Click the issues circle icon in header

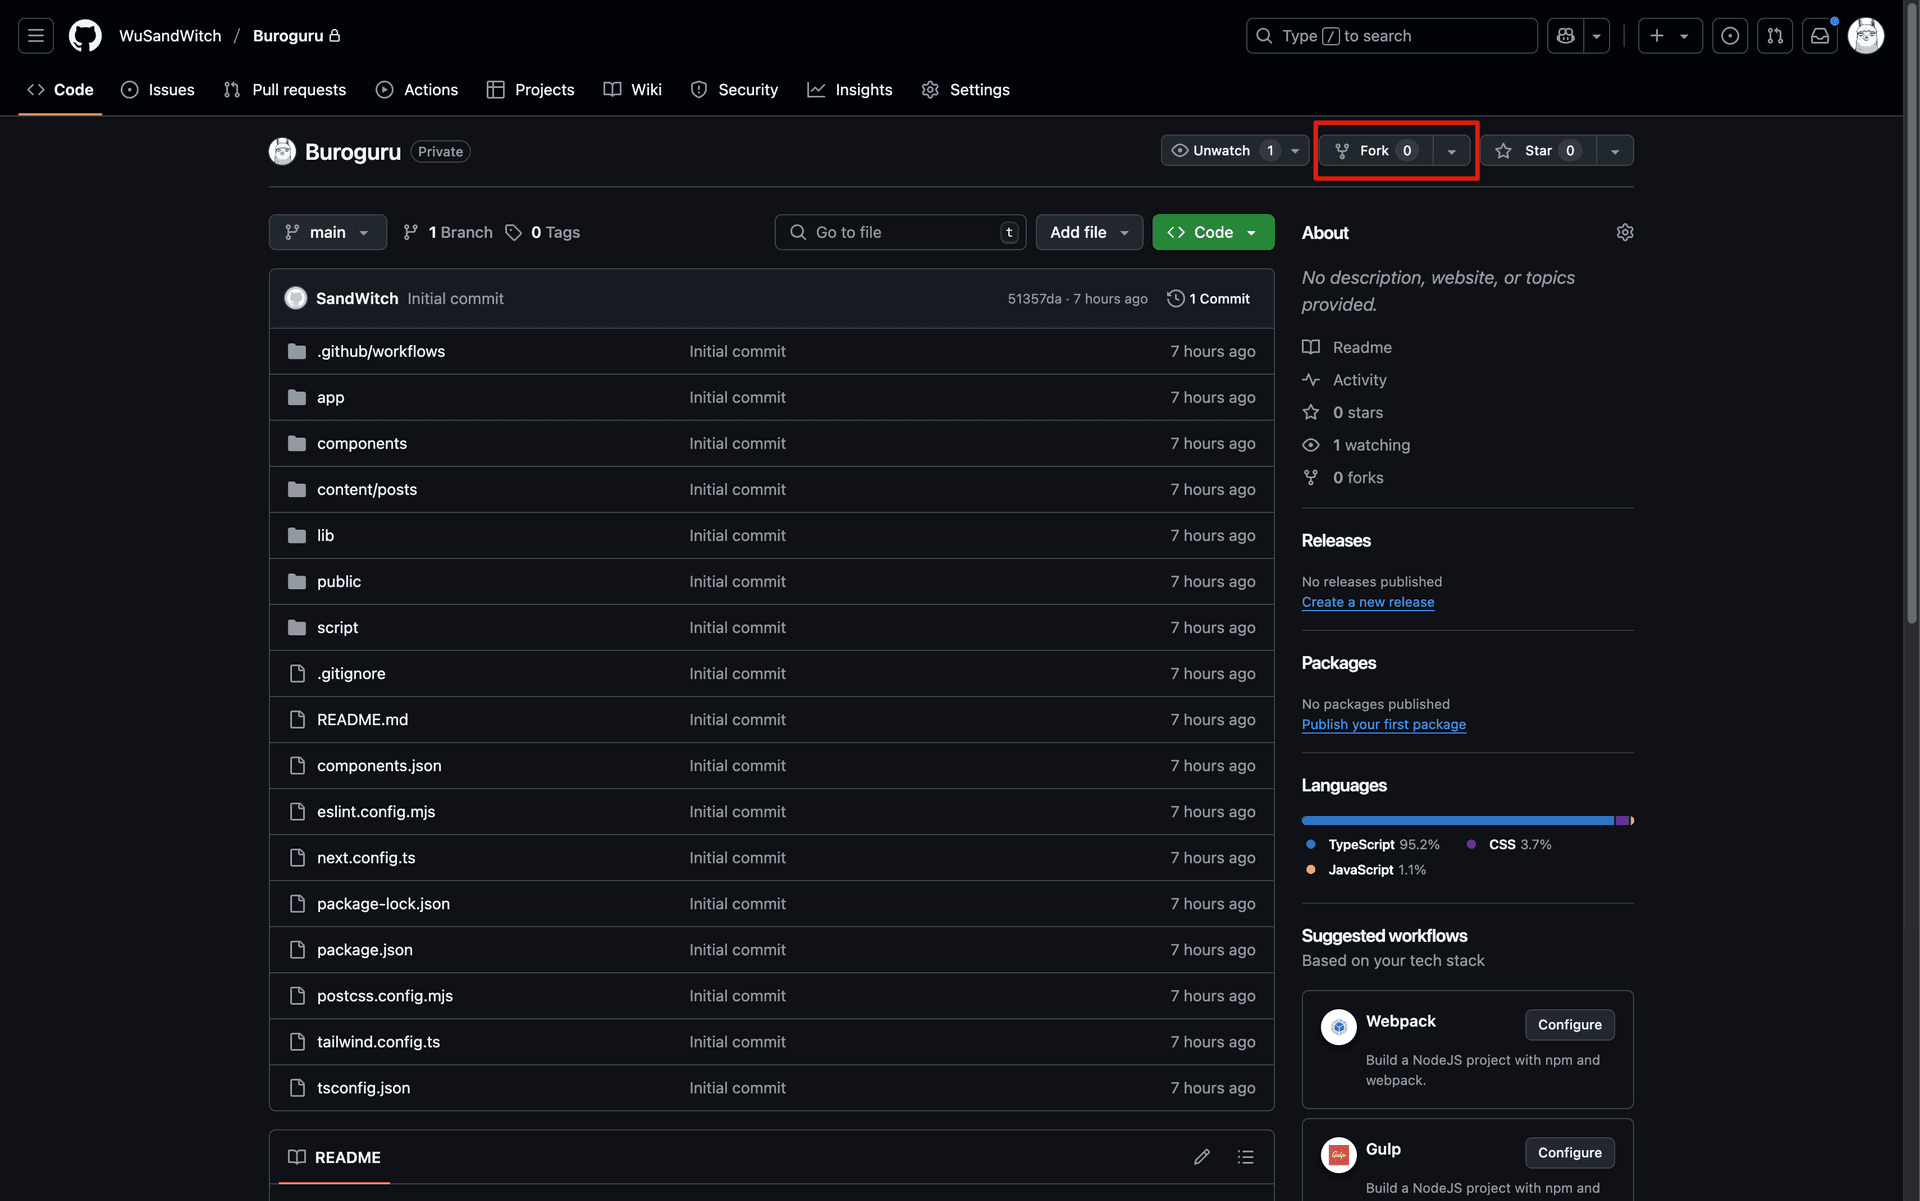click(x=1730, y=36)
